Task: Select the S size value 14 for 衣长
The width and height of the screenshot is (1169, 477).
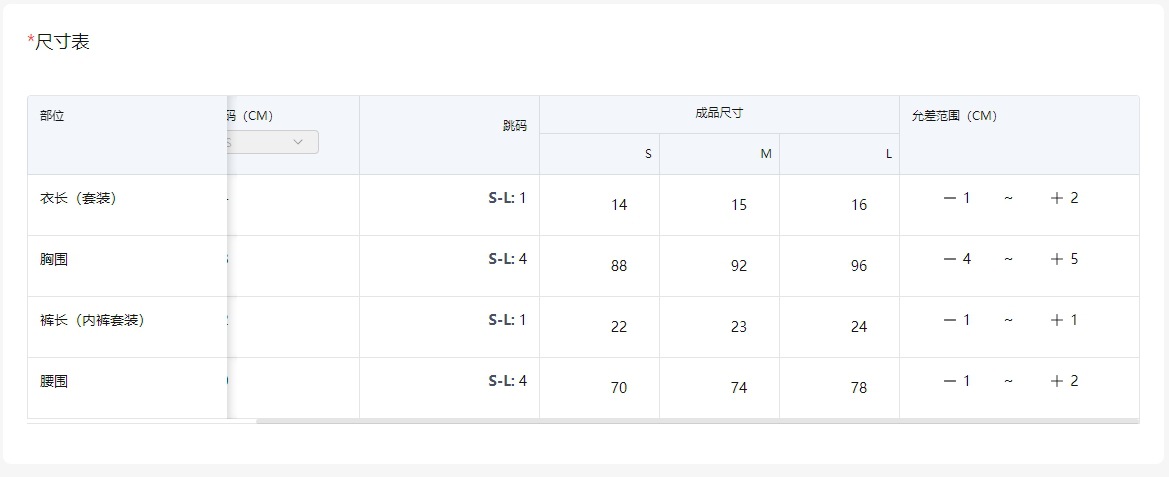Action: (x=619, y=205)
